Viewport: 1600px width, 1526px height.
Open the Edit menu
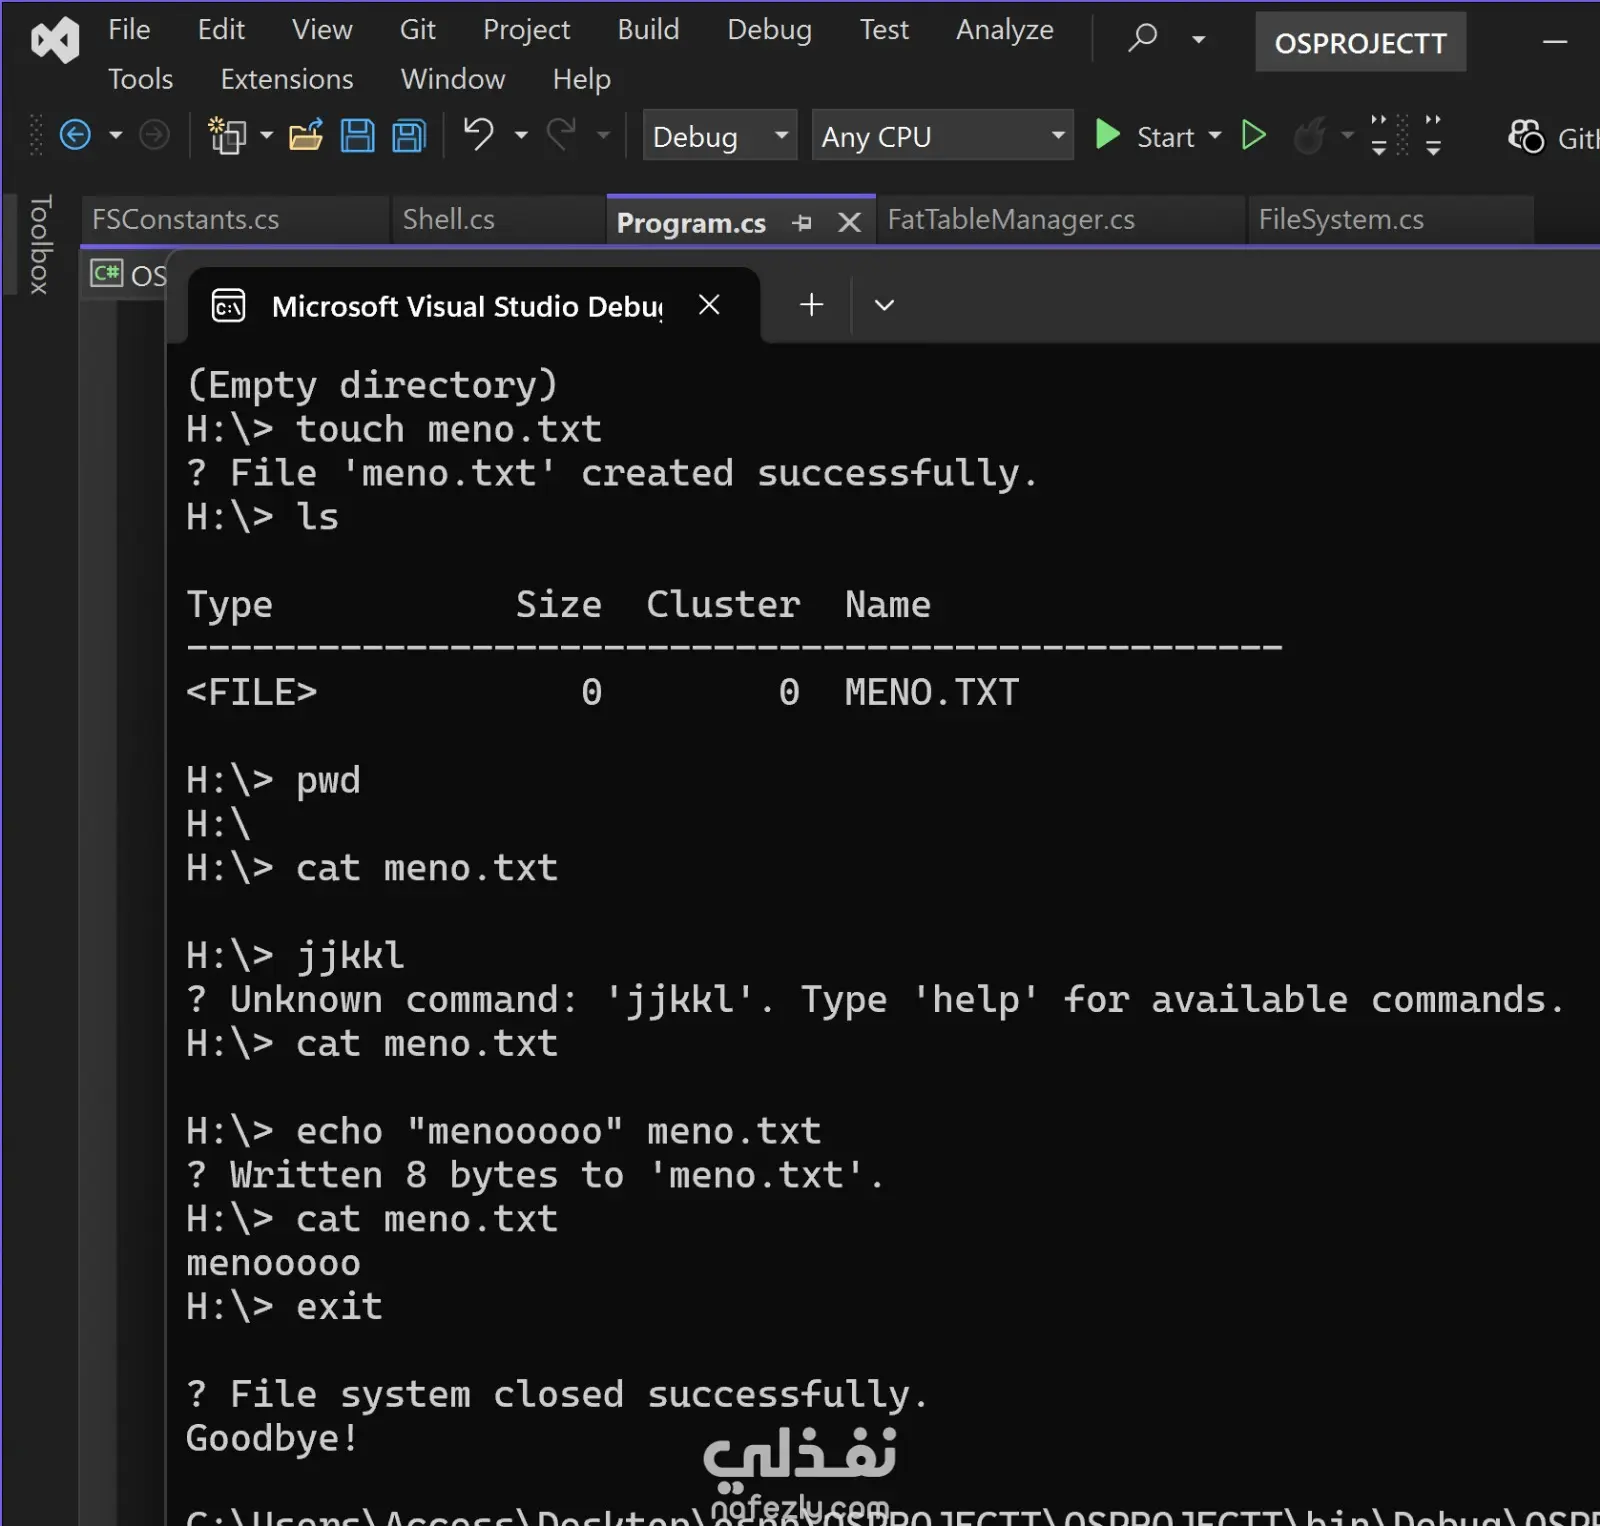tap(221, 30)
